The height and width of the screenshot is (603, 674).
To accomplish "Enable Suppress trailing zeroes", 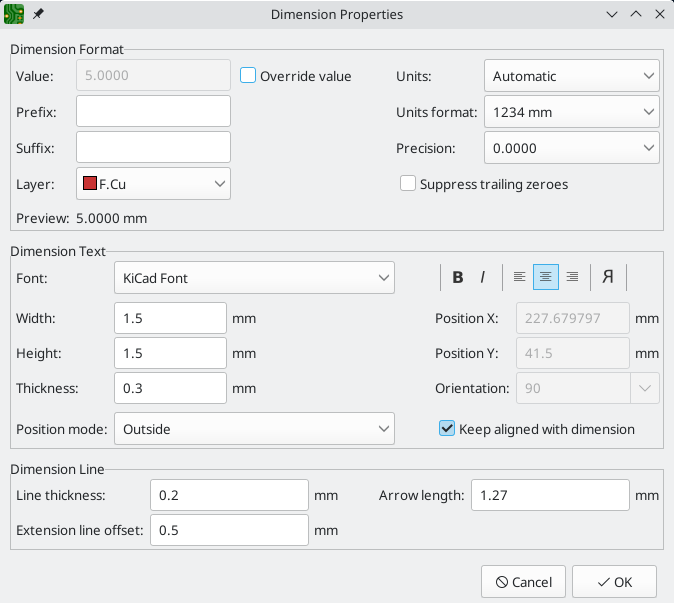I will point(408,184).
